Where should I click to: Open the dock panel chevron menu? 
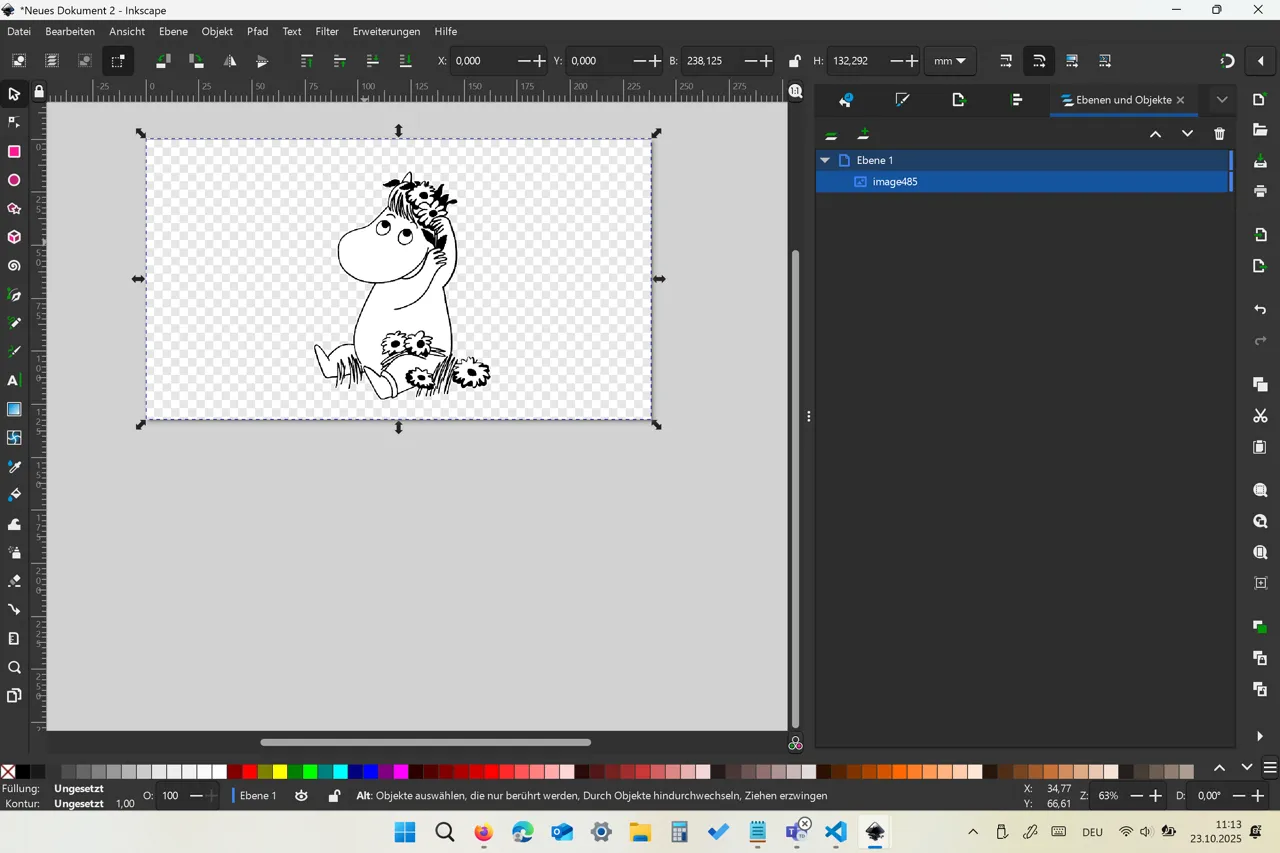point(1222,100)
